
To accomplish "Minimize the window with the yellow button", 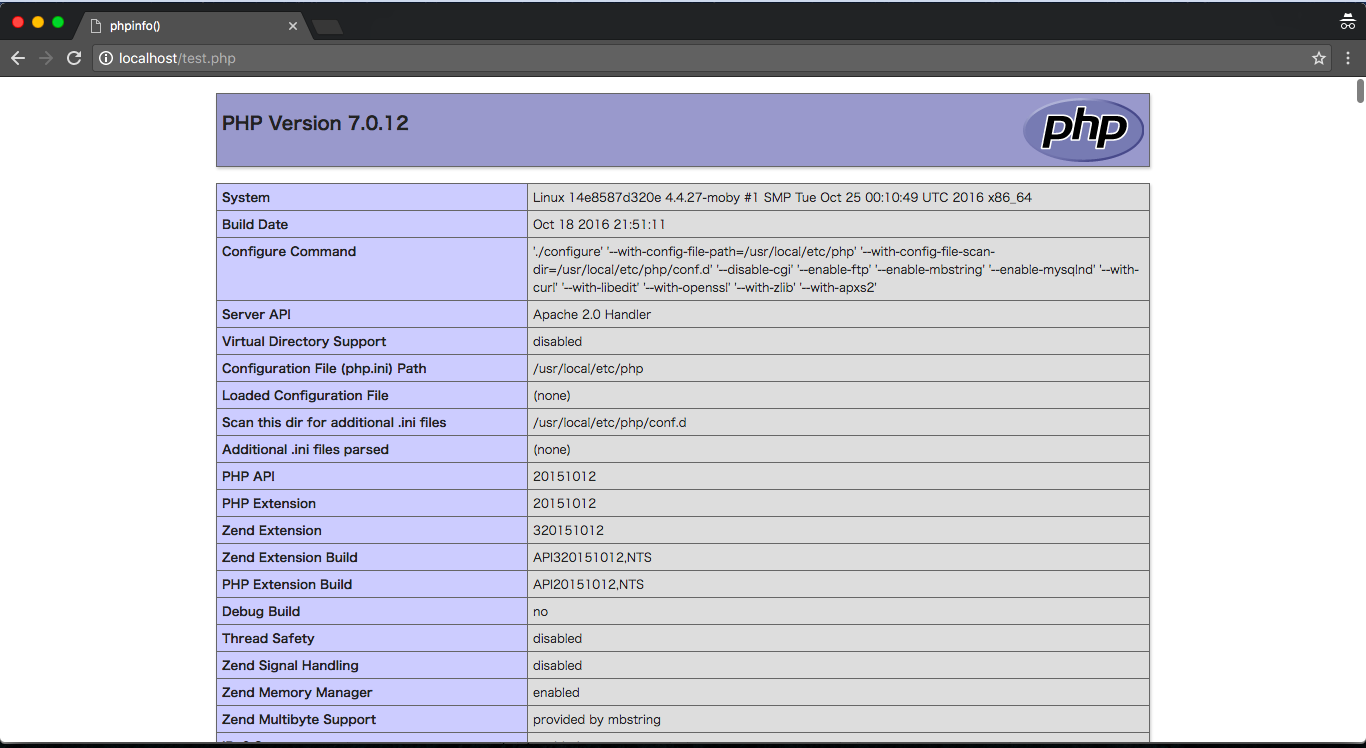I will (x=38, y=22).
